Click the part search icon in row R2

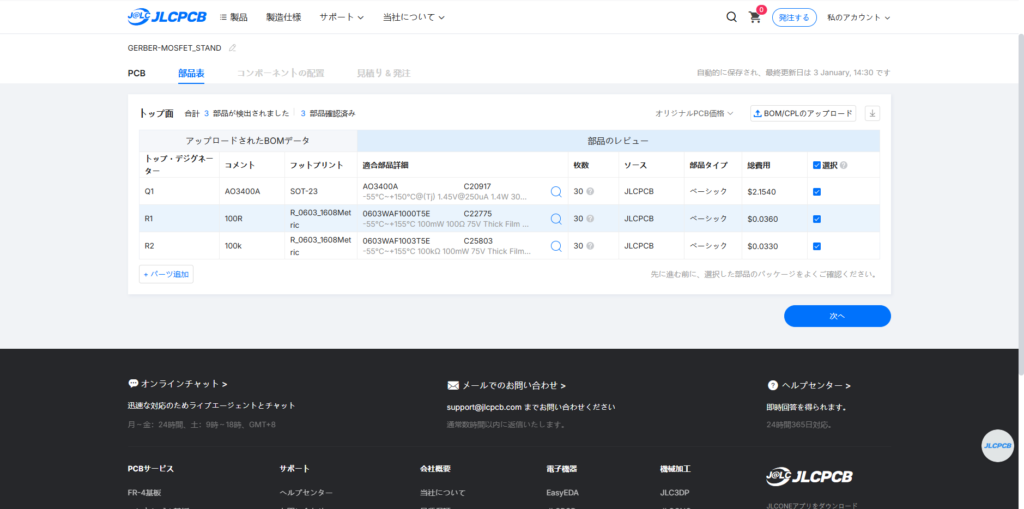click(556, 246)
